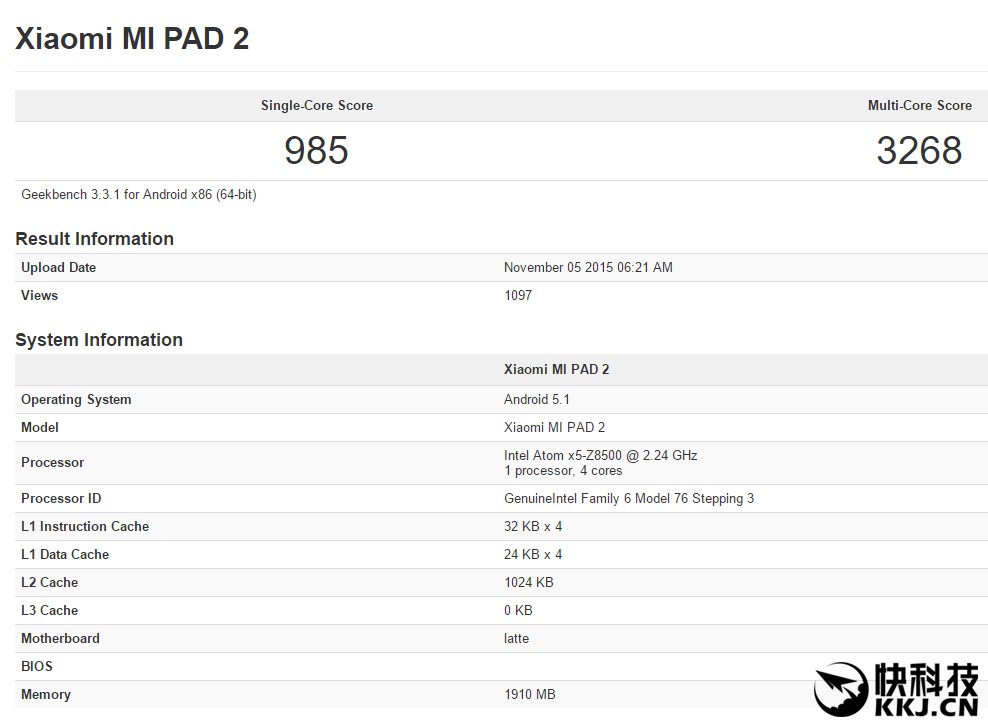Select the 'Upload Date' row label

[x=59, y=267]
